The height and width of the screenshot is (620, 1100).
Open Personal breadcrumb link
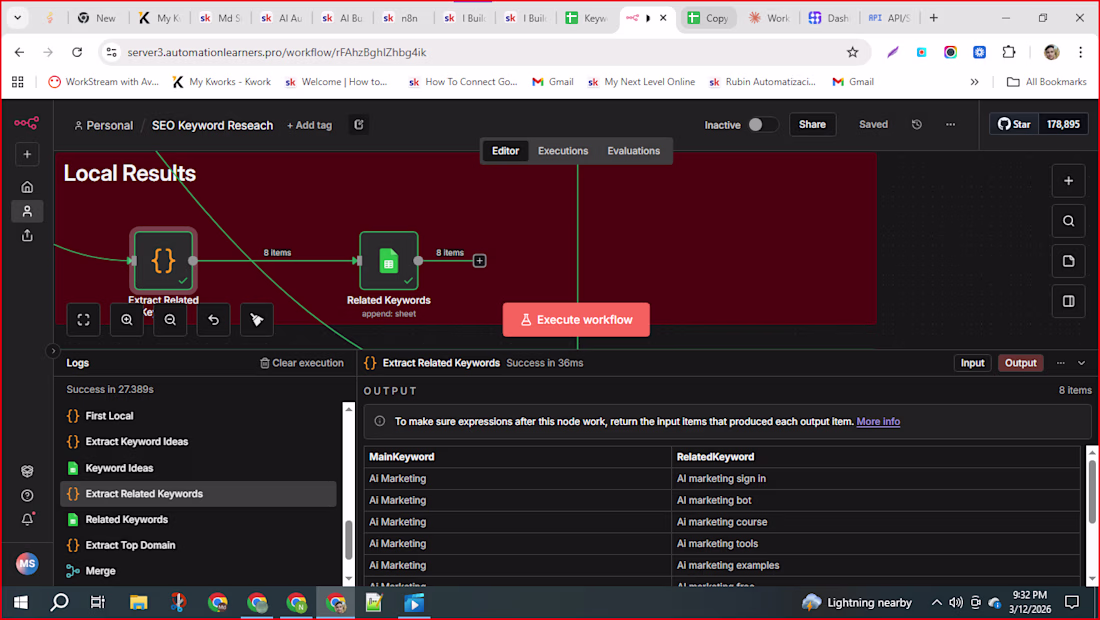(x=103, y=125)
